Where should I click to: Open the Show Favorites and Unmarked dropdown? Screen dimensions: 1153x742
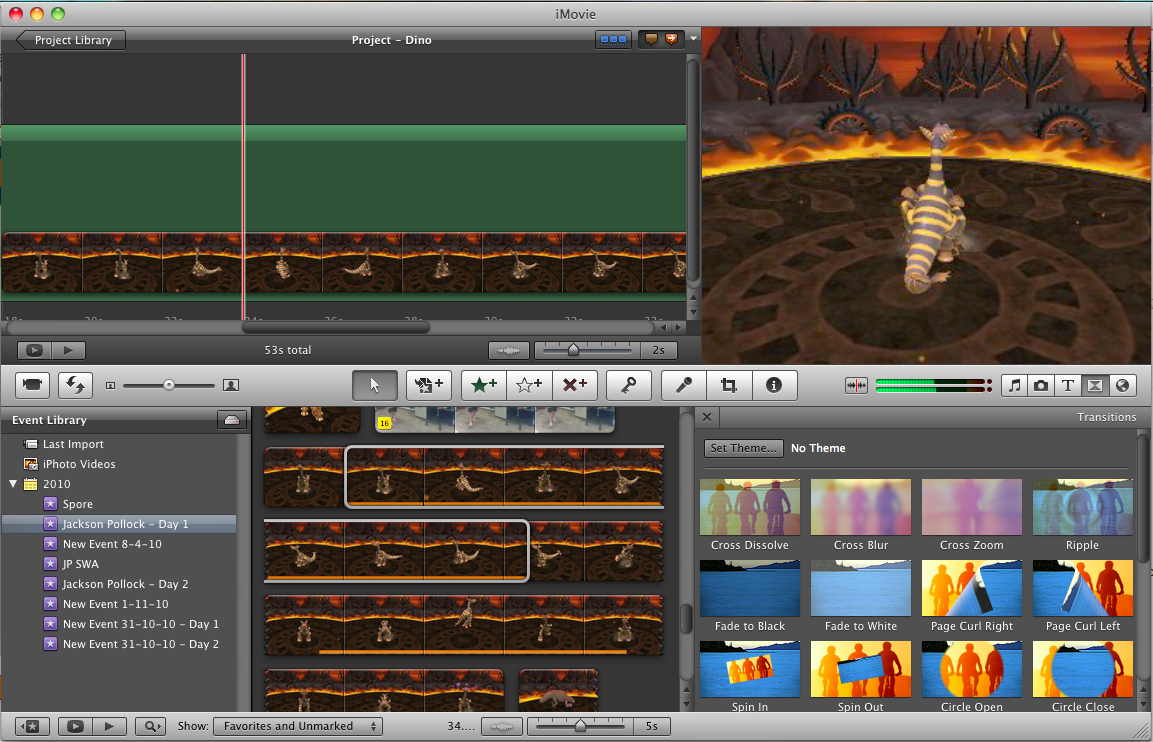pyautogui.click(x=298, y=726)
